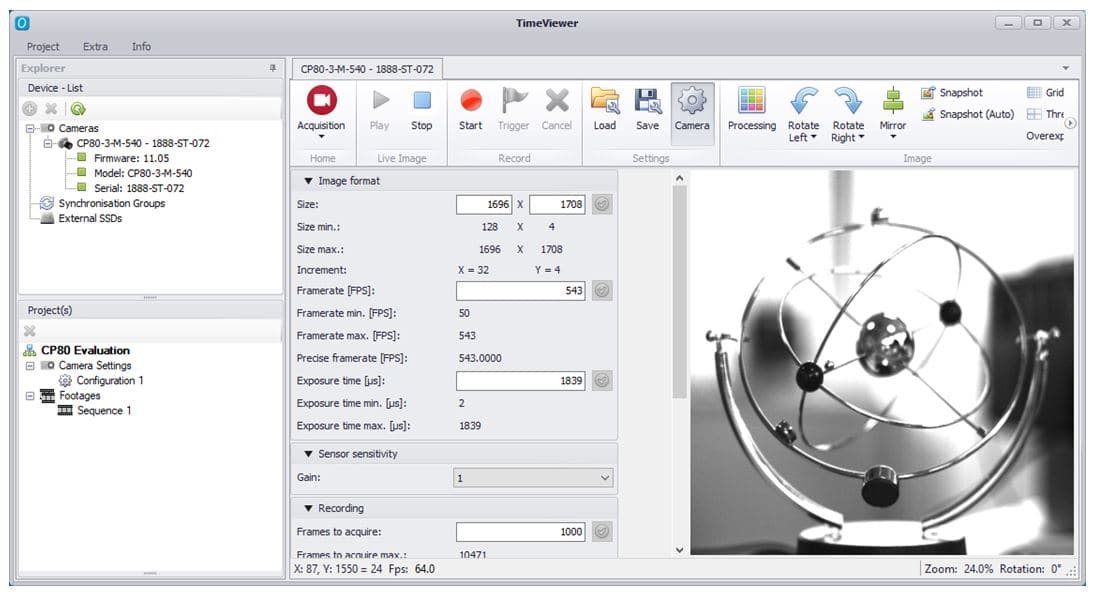
Task: Open the Info menu
Action: click(x=141, y=47)
